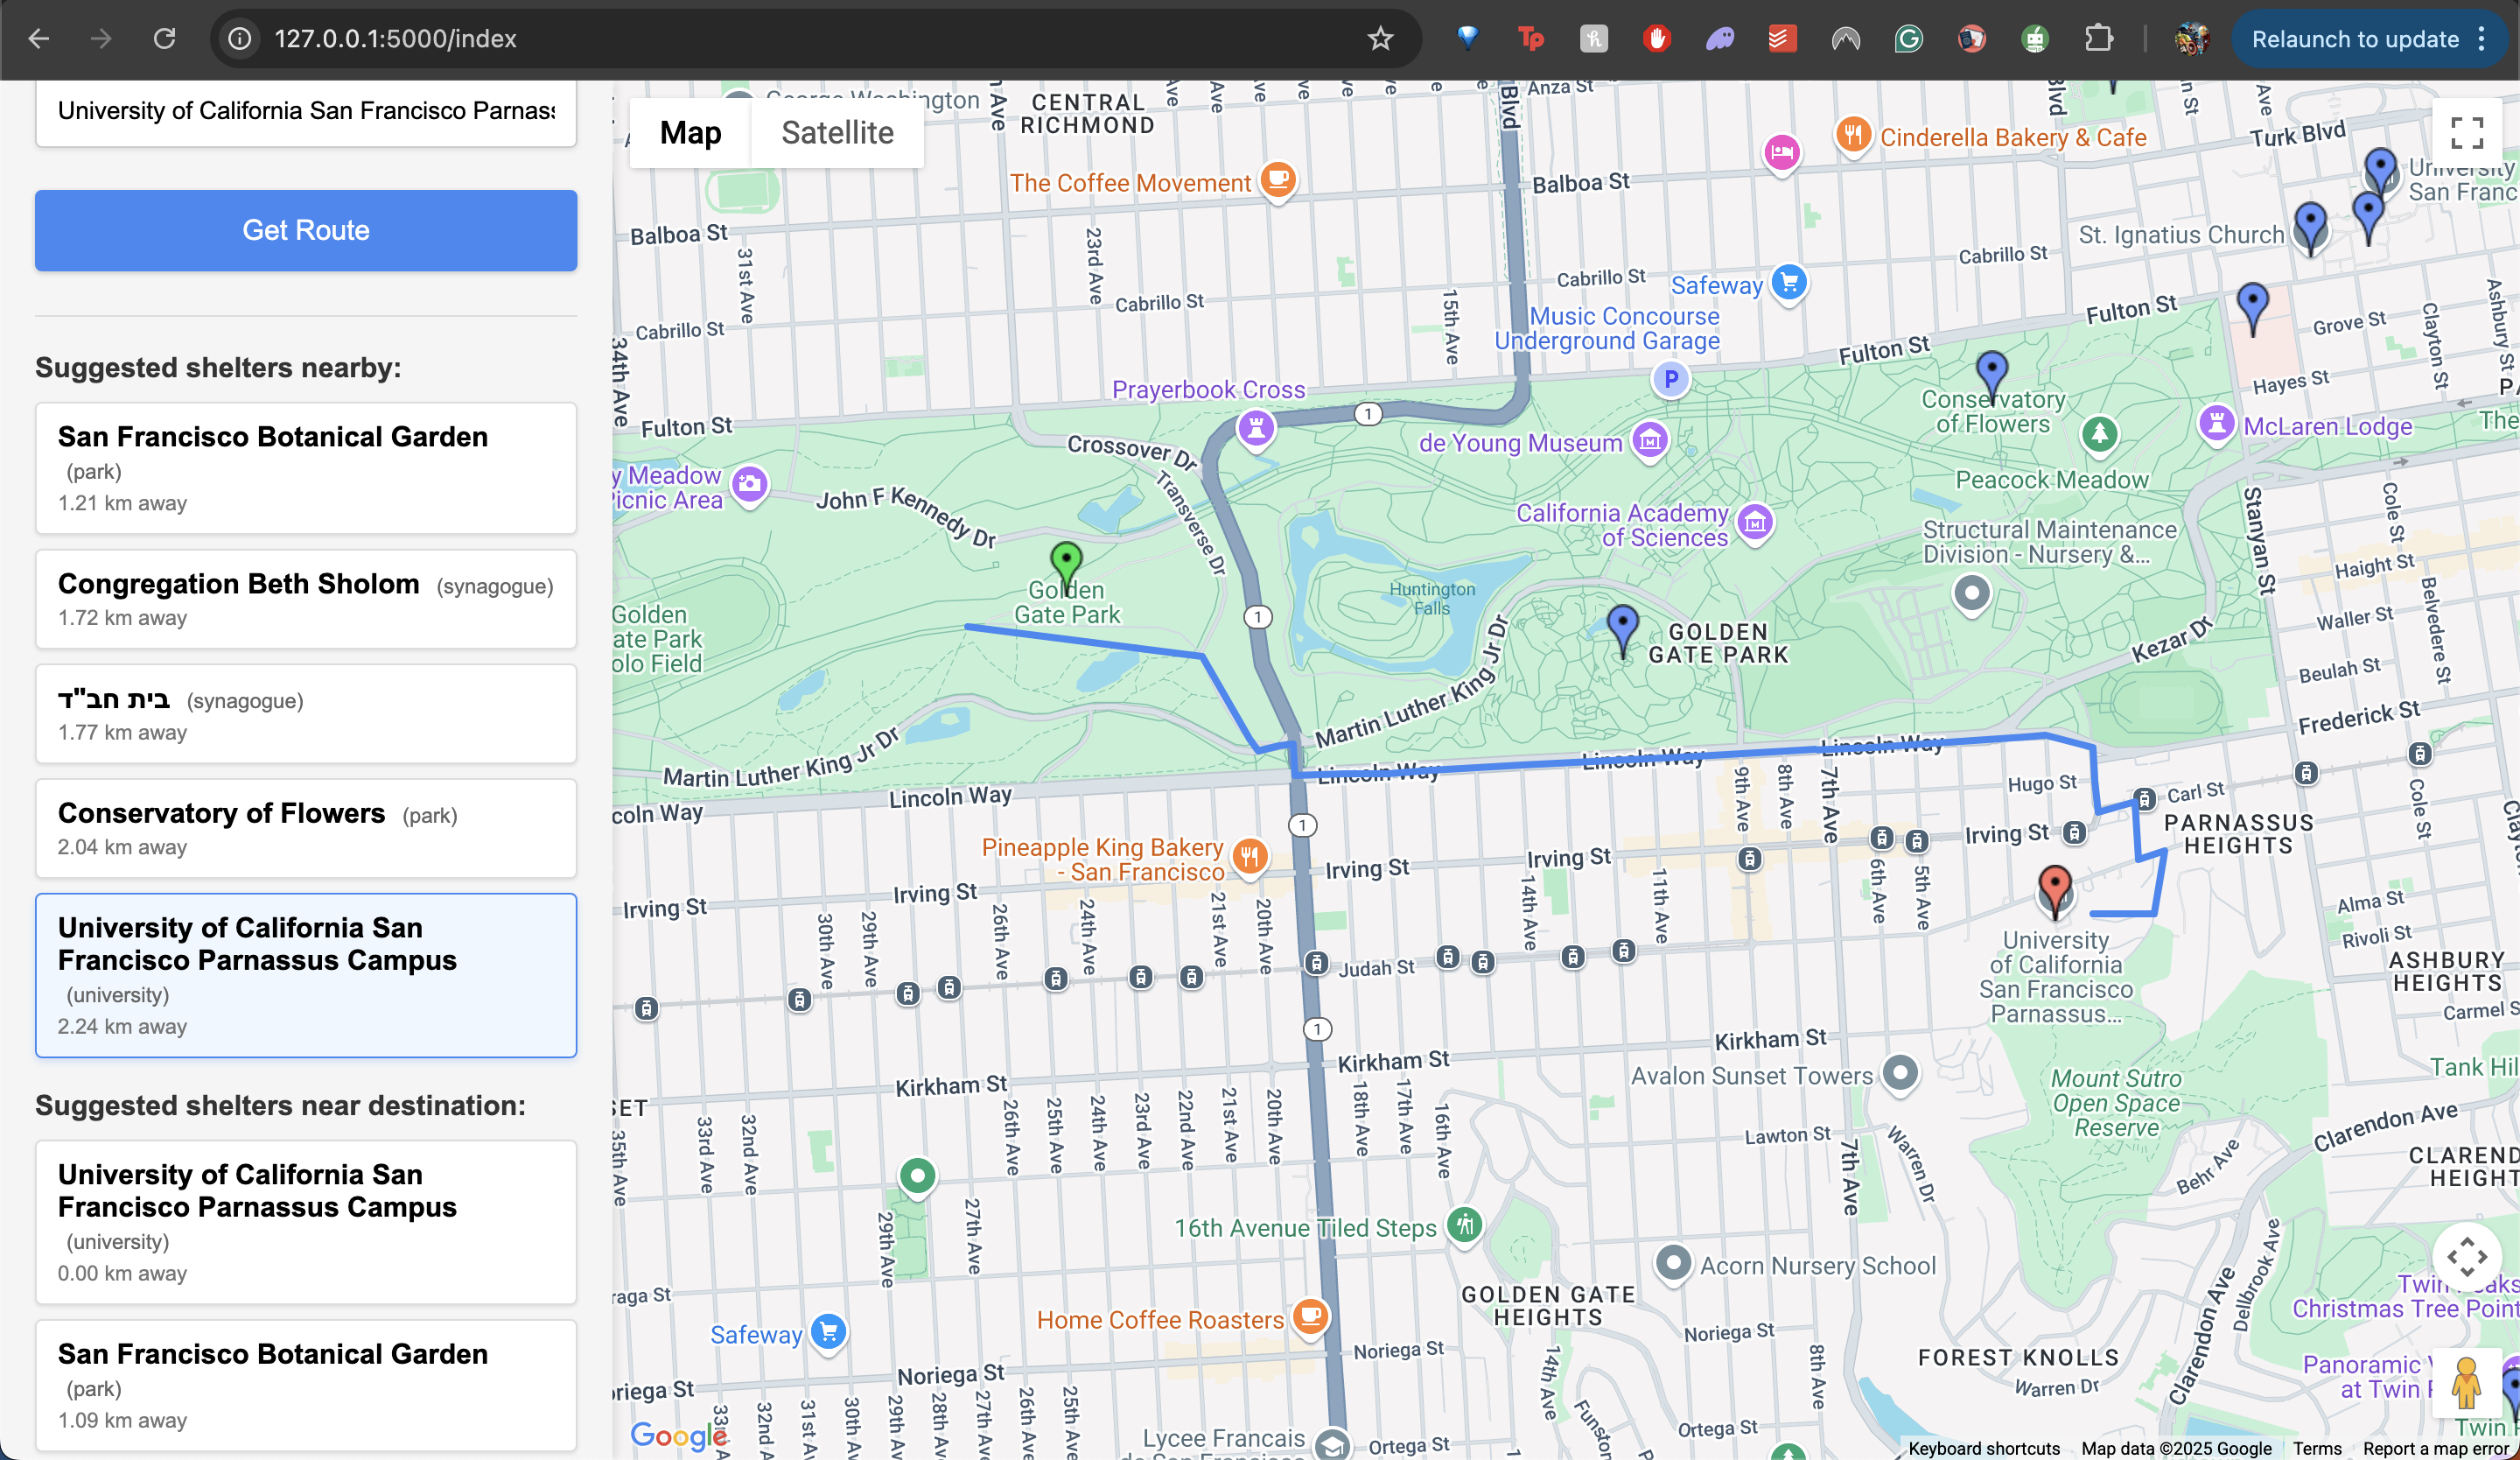Click the destination input field
Viewport: 2520px width, 1460px height.
306,111
